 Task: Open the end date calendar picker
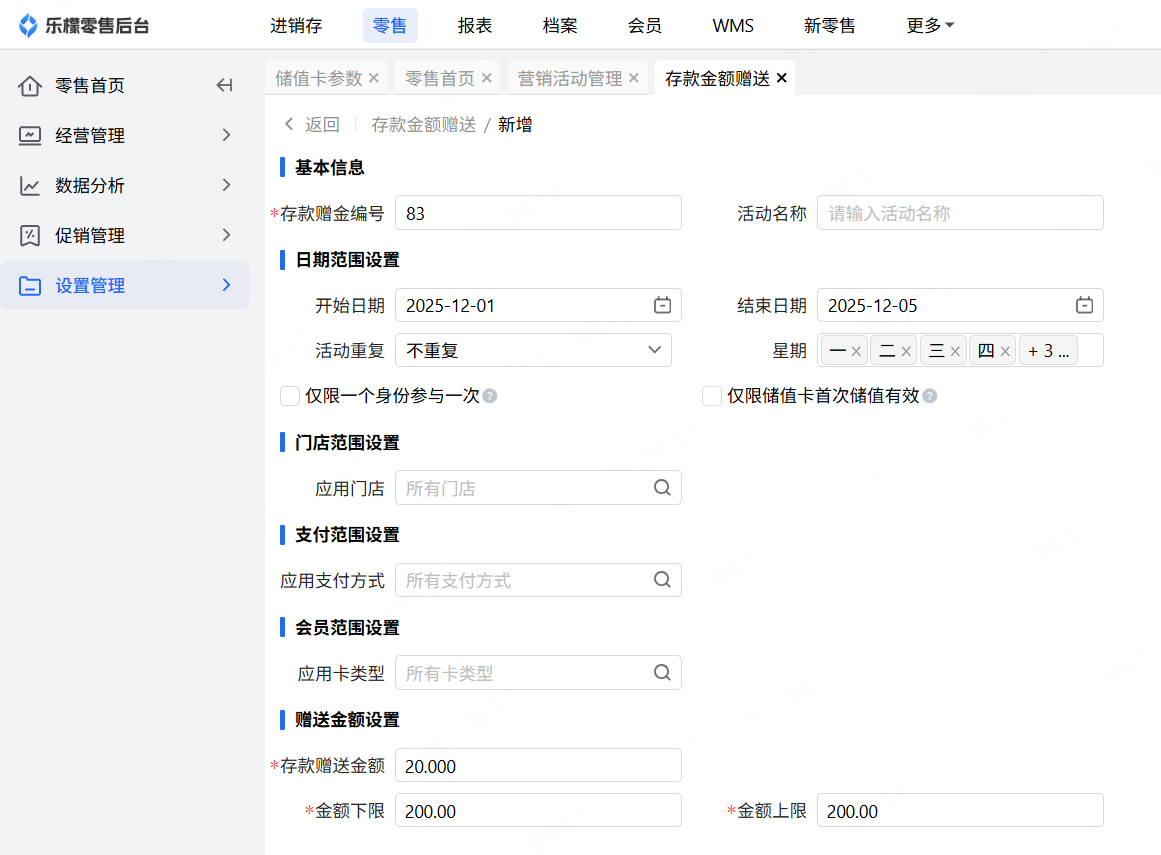click(x=1084, y=306)
